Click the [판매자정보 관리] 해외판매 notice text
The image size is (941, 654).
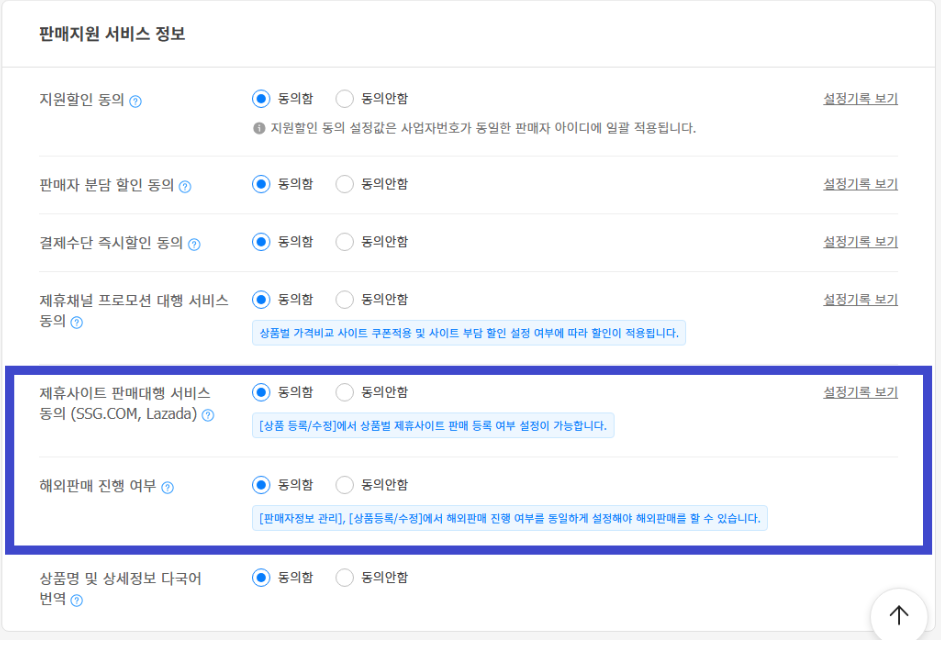click(x=510, y=518)
